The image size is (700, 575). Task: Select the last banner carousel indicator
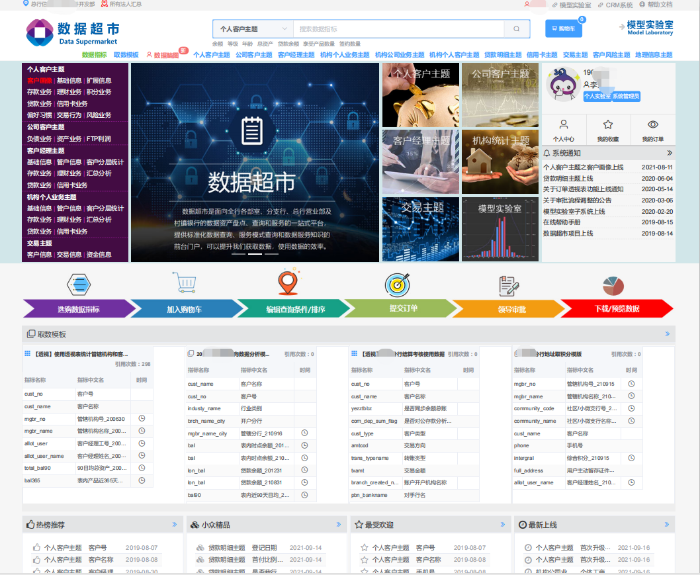pyautogui.click(x=271, y=254)
